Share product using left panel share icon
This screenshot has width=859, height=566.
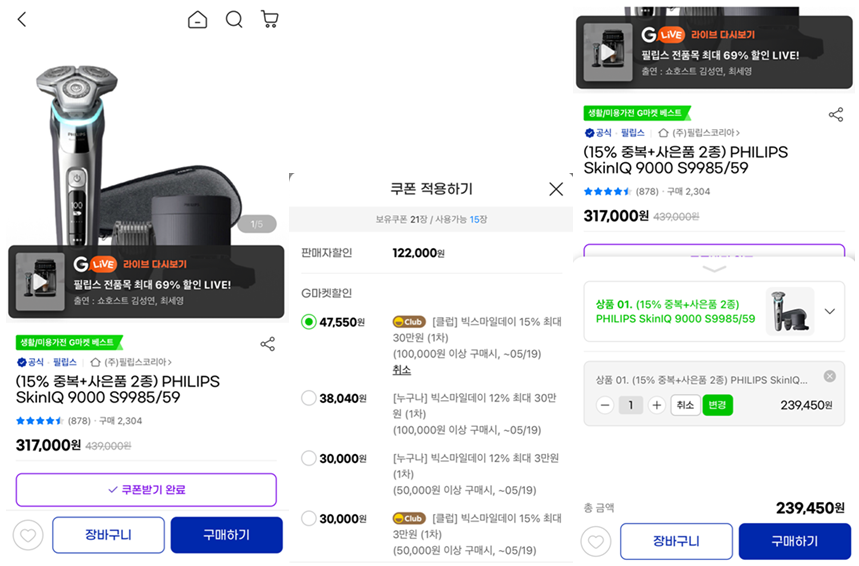click(267, 344)
